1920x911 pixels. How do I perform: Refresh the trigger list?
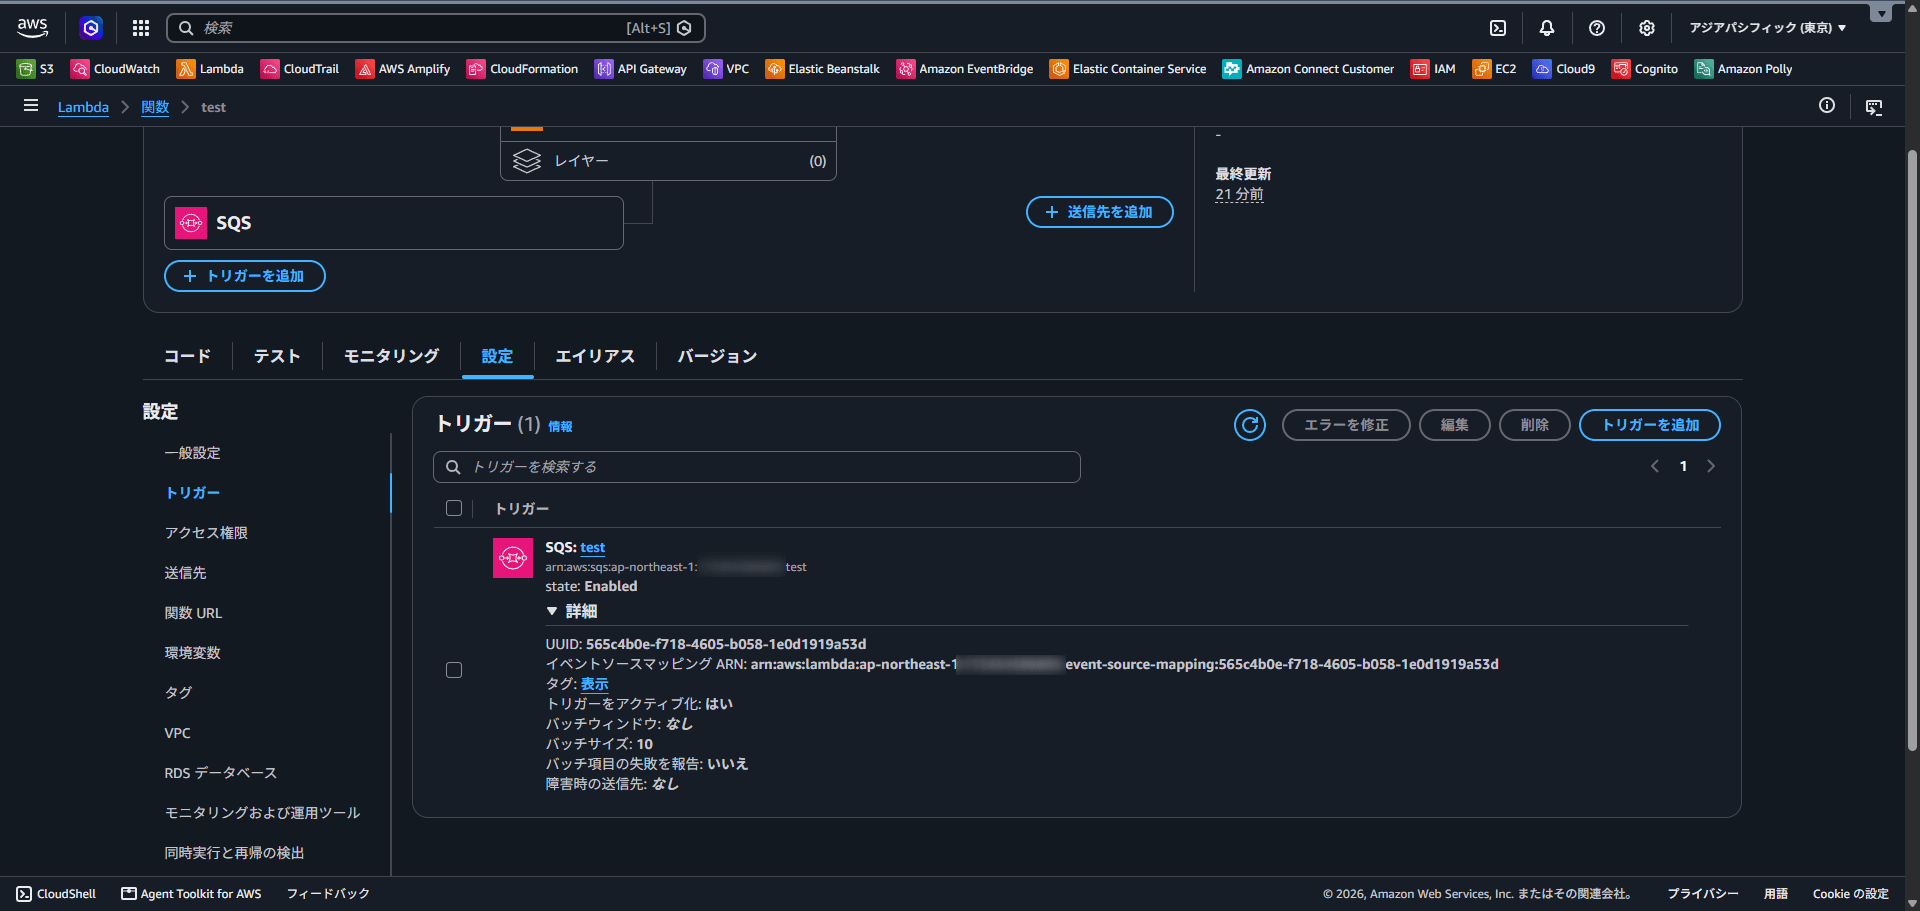pyautogui.click(x=1250, y=425)
